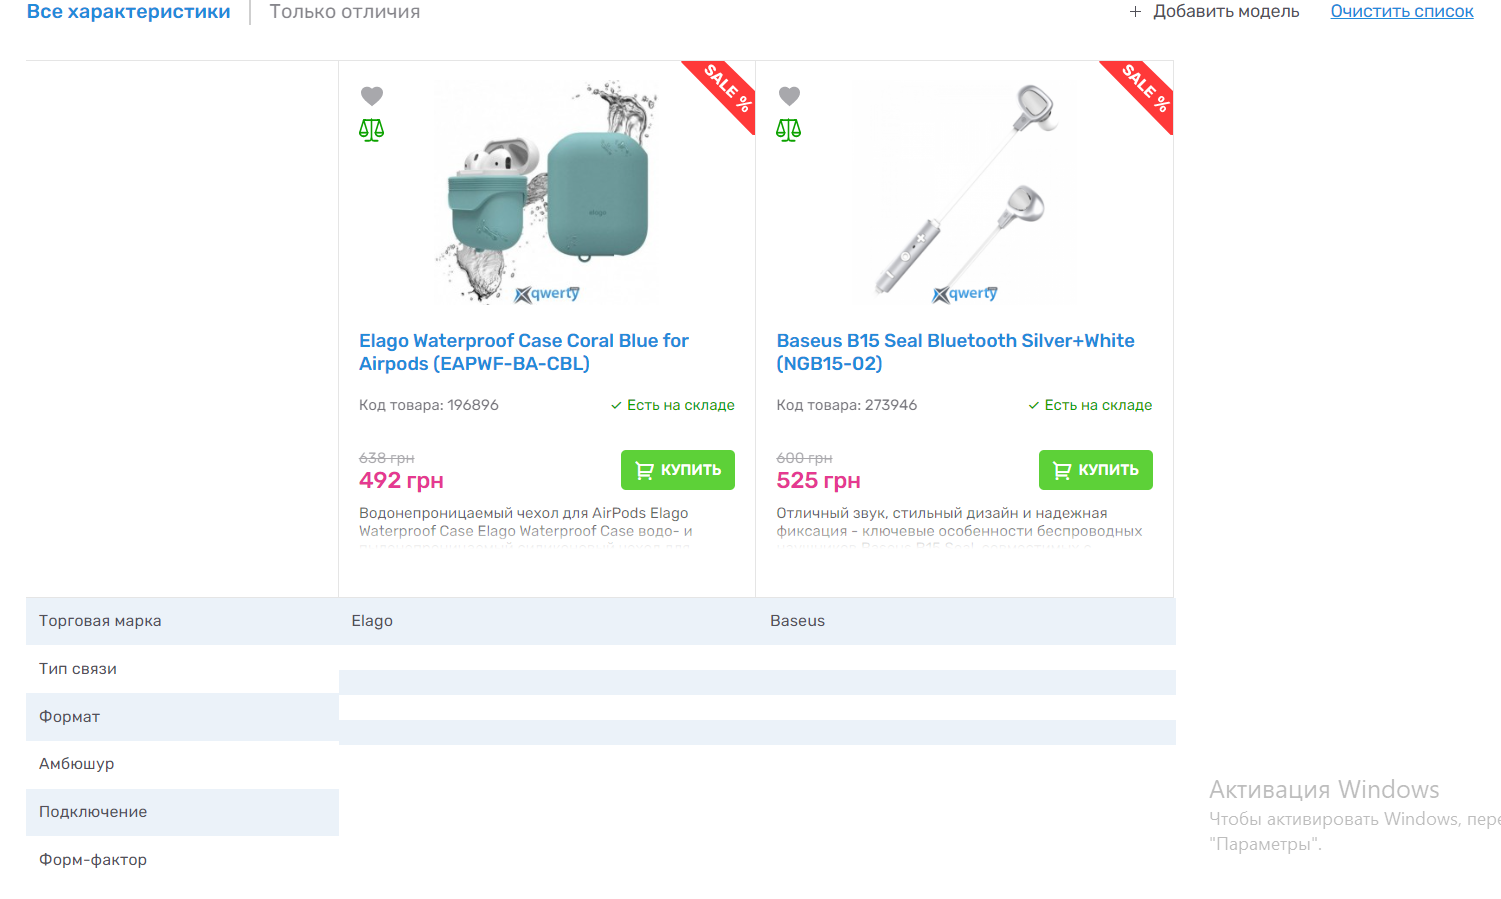The width and height of the screenshot is (1501, 899).
Task: Click plus icon next to Добавить модель
Action: click(1135, 12)
